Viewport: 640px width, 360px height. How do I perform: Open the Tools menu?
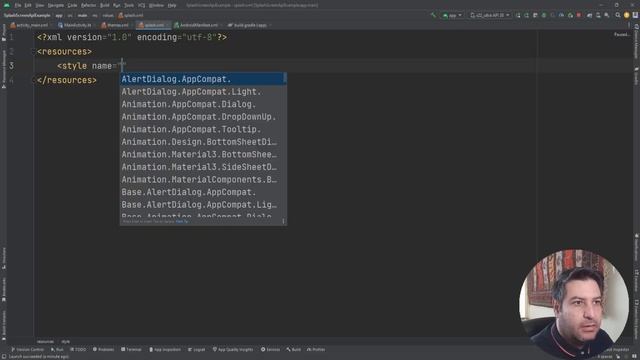tap(129, 5)
